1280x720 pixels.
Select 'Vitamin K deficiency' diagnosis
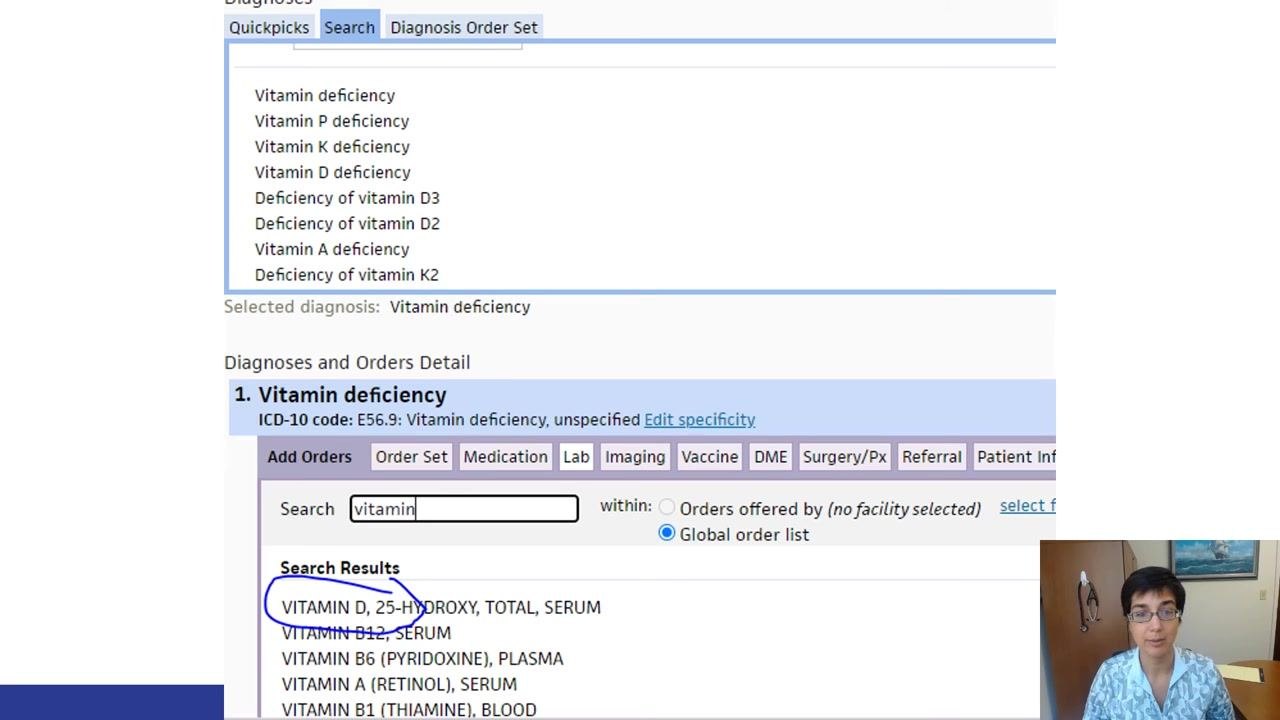332,147
